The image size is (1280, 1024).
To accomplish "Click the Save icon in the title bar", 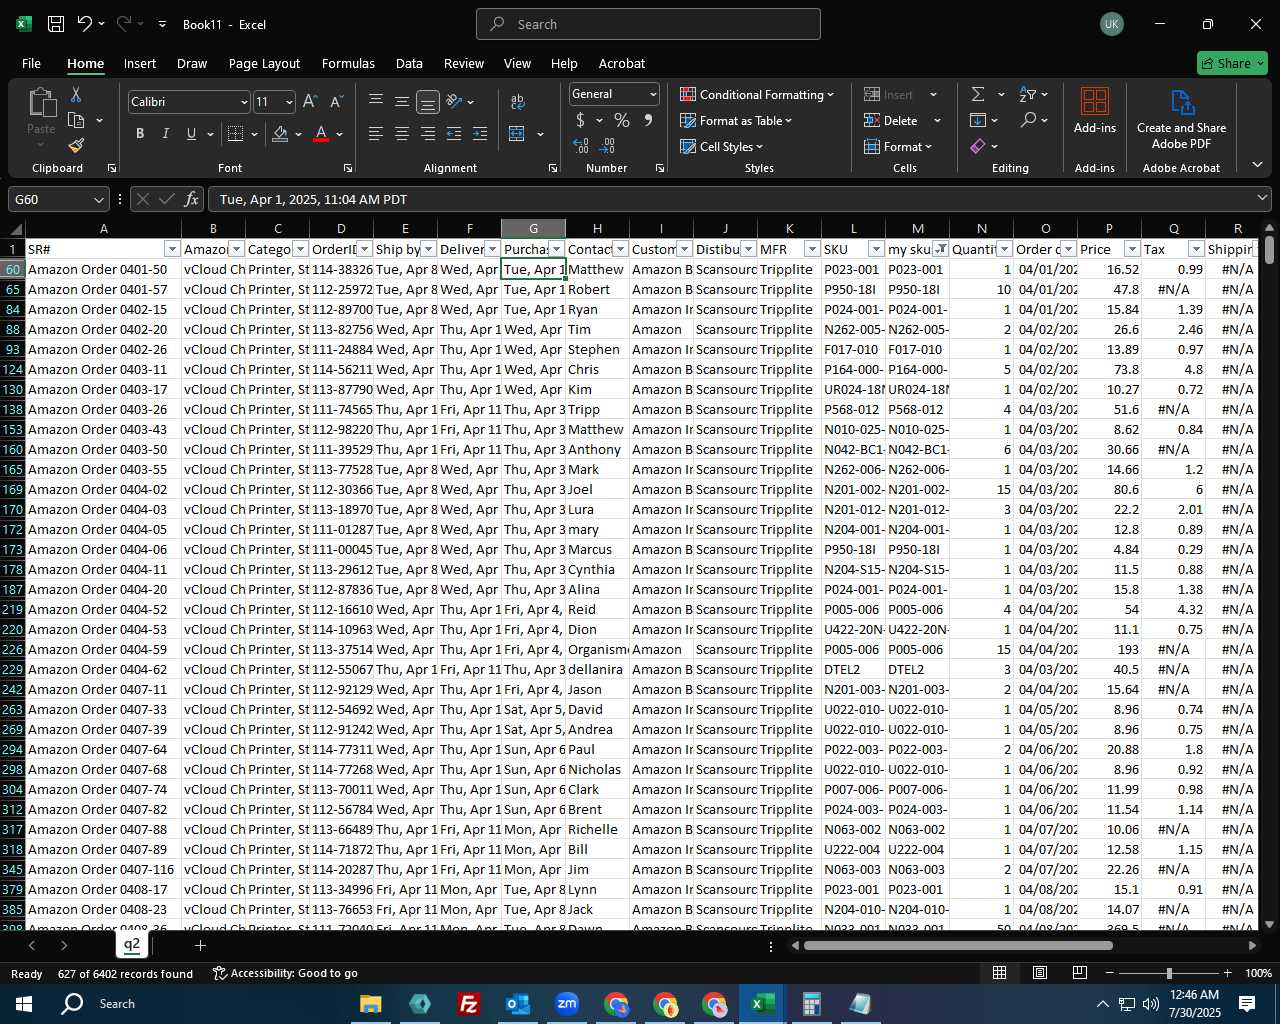I will click(x=56, y=24).
